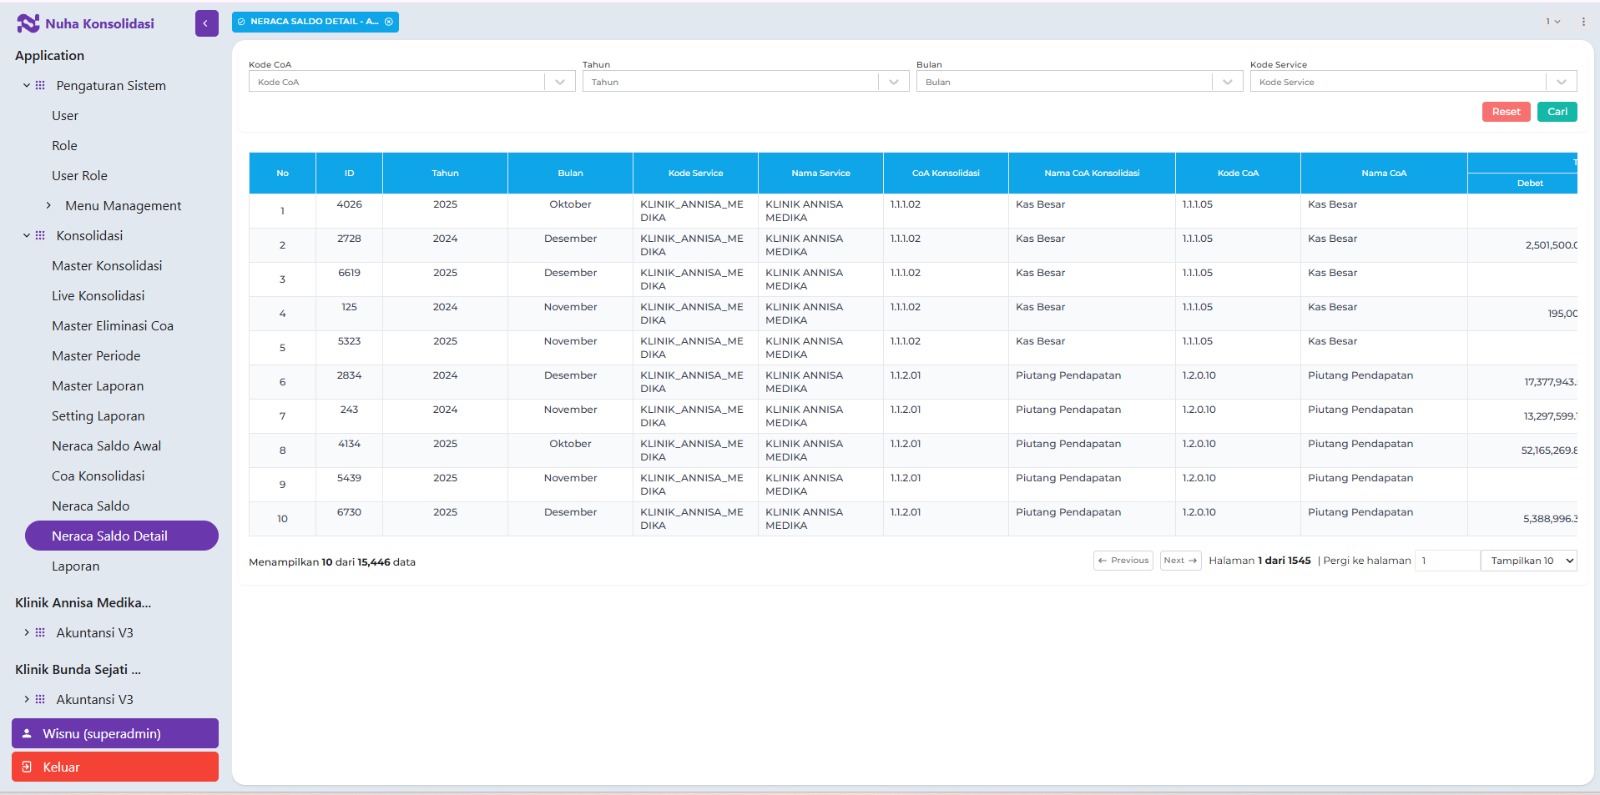This screenshot has width=1600, height=795.
Task: Click the grid icon beside Konsolidasi
Action: (x=40, y=235)
